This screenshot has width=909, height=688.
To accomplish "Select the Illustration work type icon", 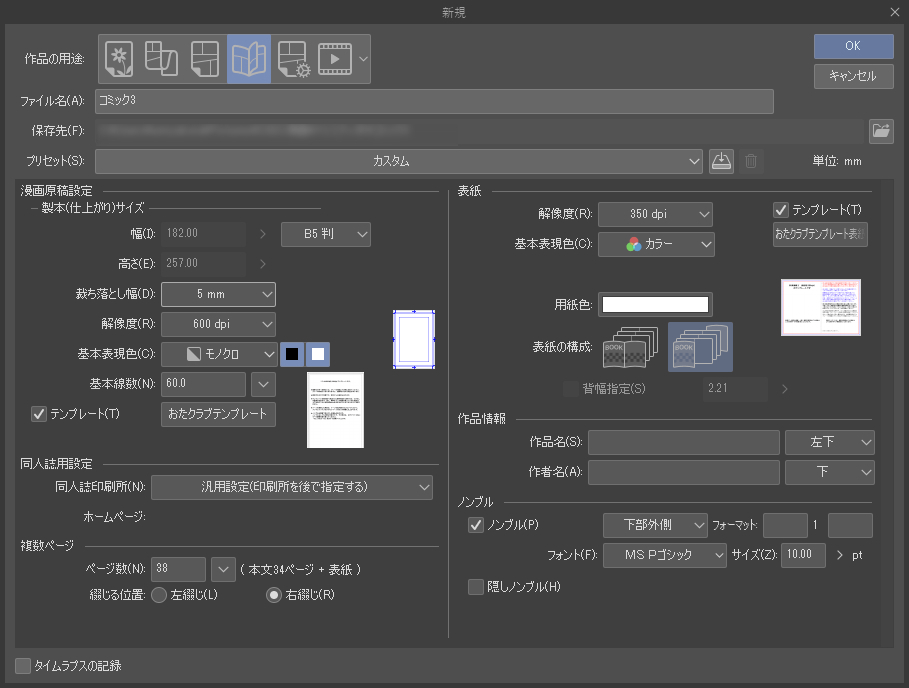I will [118, 59].
